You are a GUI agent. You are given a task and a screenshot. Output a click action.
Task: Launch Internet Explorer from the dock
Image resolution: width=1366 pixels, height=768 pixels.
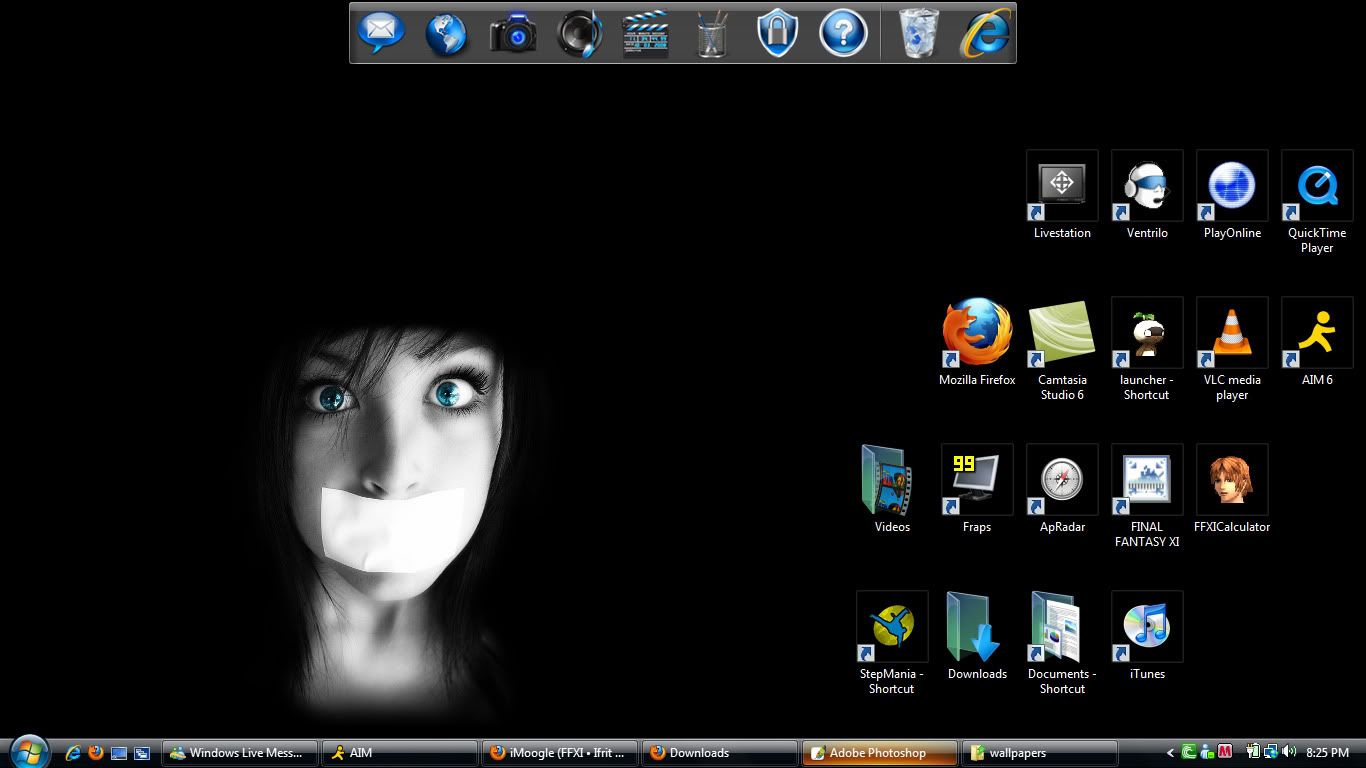[984, 34]
